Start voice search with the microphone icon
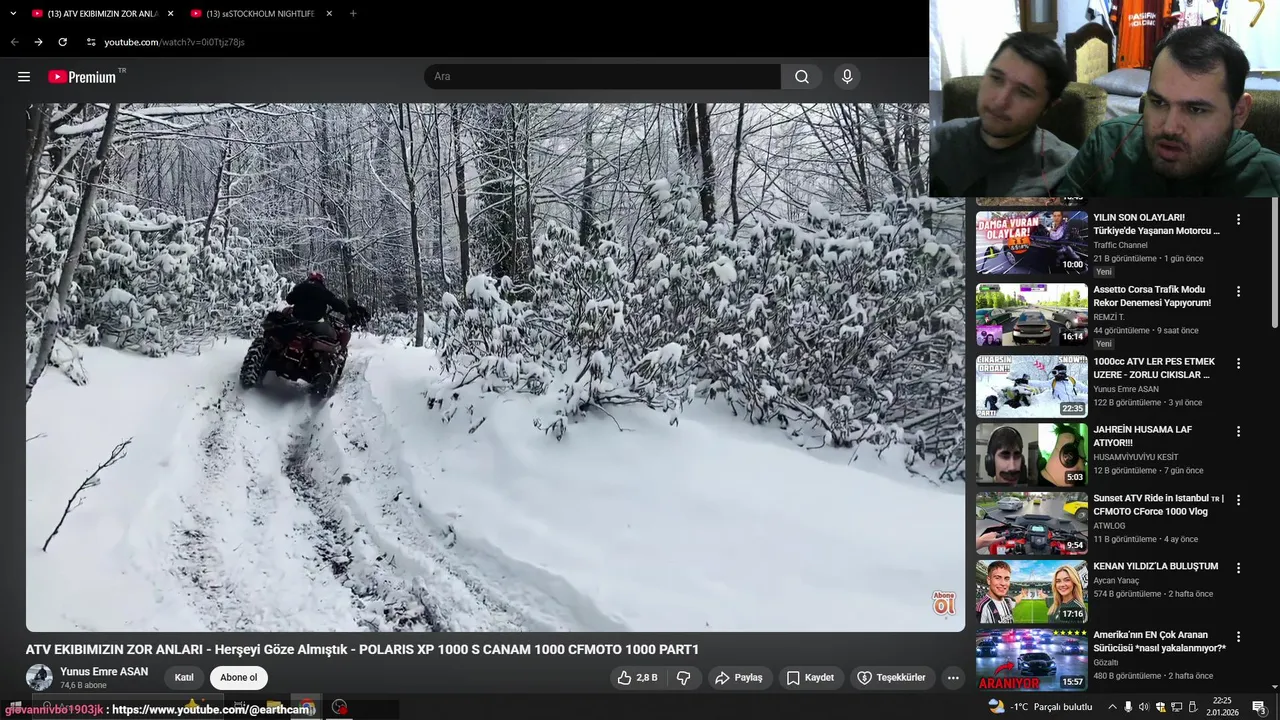The width and height of the screenshot is (1280, 720). click(x=847, y=77)
